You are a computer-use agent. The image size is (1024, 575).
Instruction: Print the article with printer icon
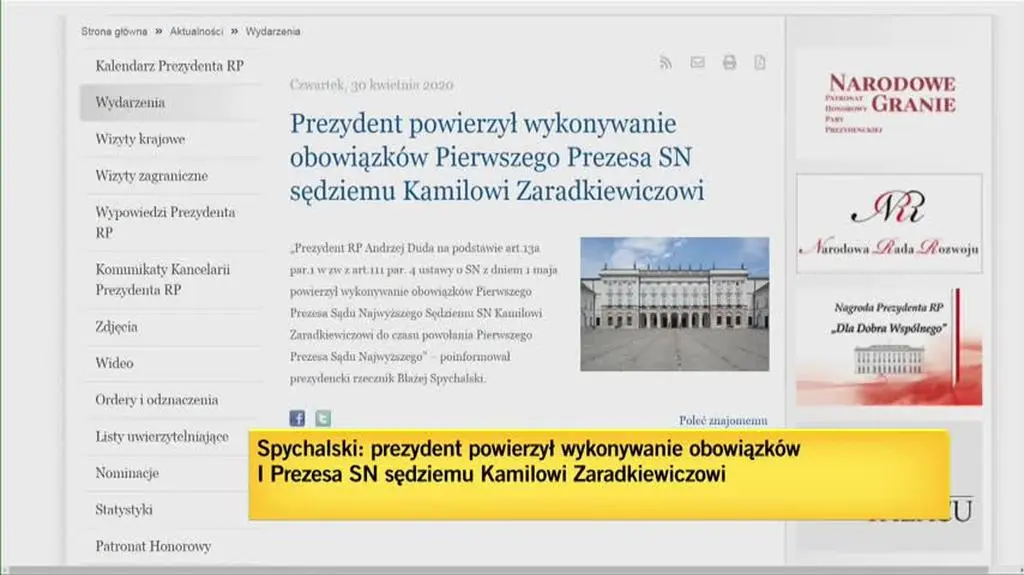point(729,63)
